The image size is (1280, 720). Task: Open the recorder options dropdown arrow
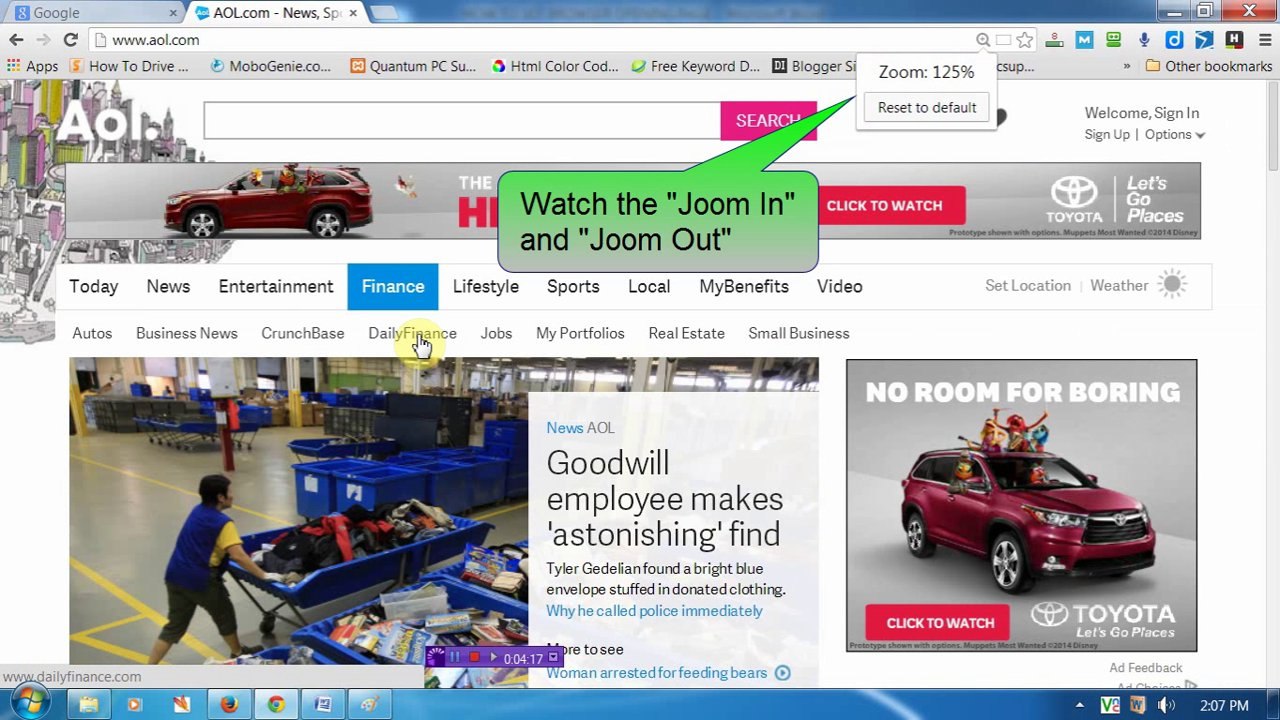(553, 658)
